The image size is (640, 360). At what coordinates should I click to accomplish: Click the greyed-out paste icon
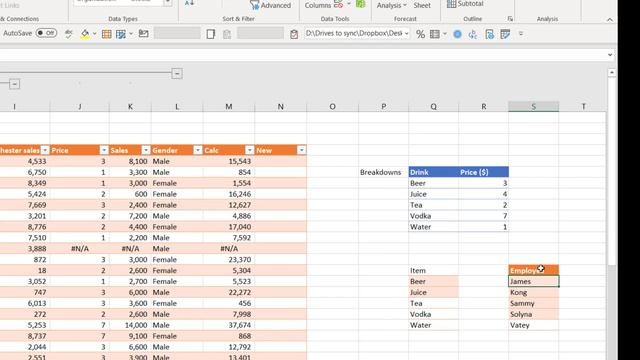[227, 34]
